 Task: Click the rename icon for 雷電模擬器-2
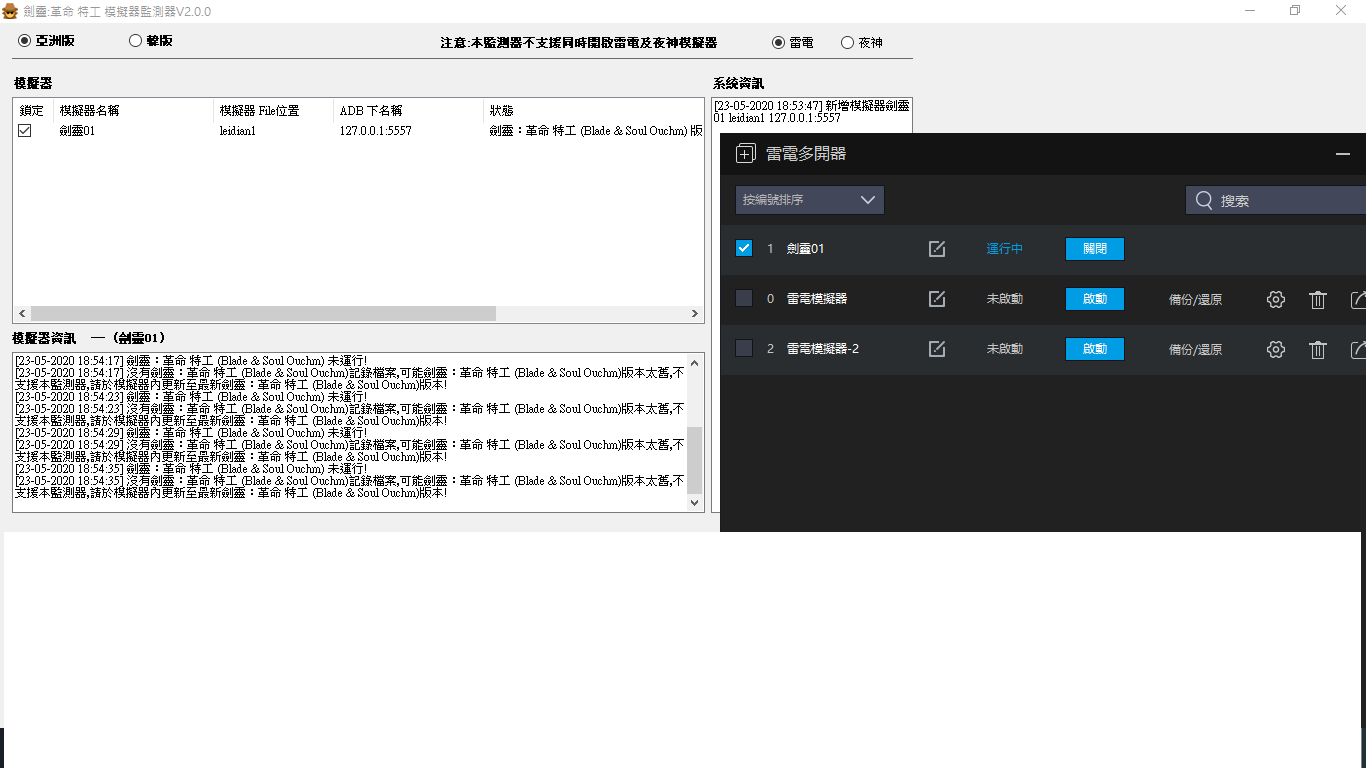(937, 349)
